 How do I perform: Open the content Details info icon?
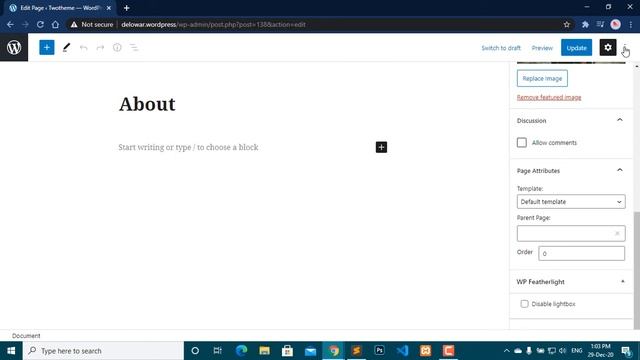click(x=117, y=48)
